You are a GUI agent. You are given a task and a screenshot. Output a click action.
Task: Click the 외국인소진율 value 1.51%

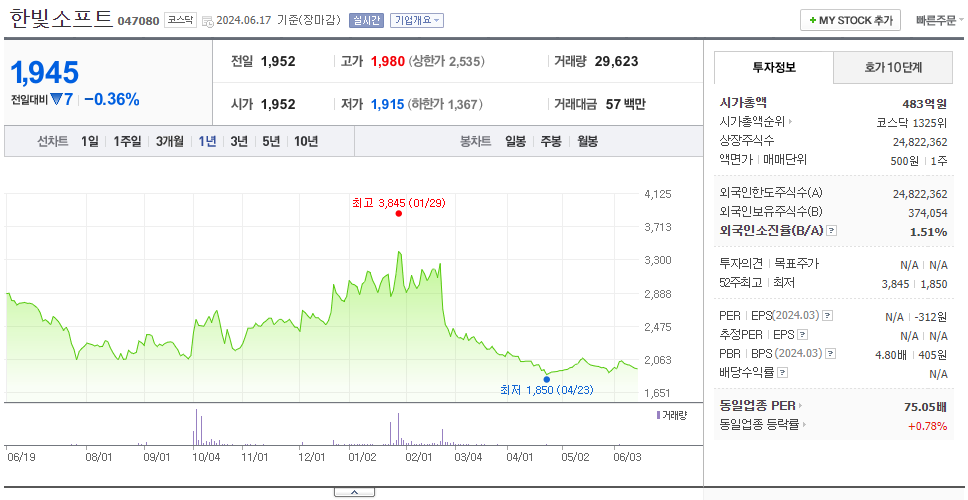928,232
